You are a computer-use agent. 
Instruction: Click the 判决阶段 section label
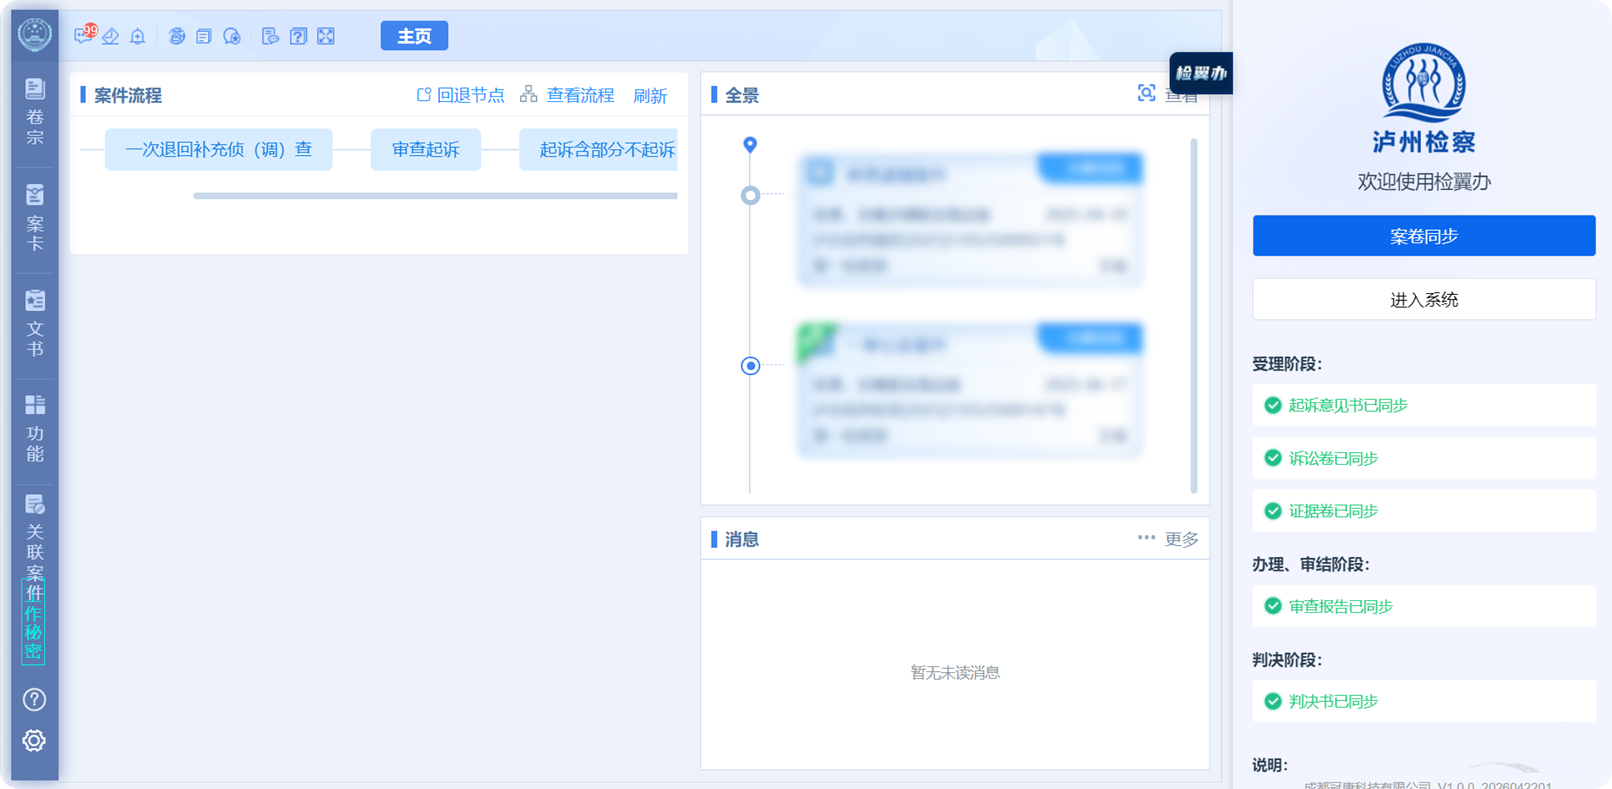(1287, 660)
